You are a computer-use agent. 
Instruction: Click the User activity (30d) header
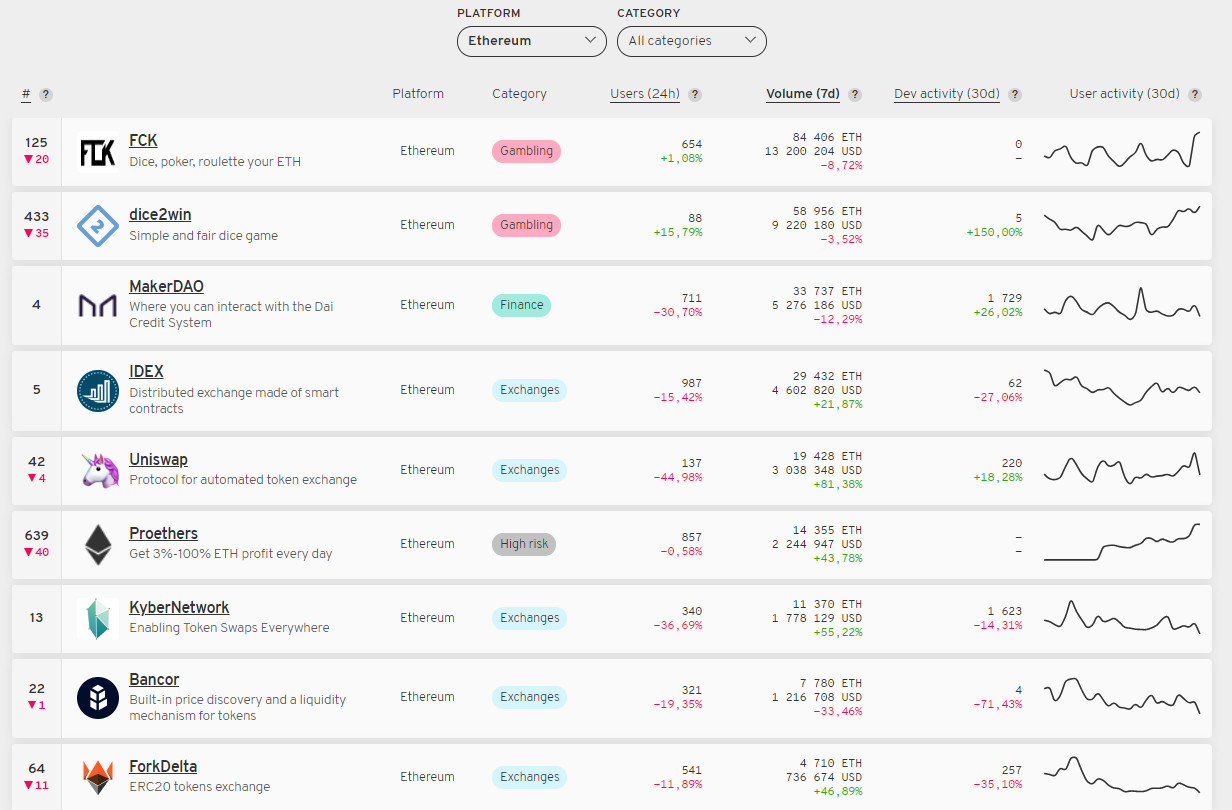(1124, 94)
